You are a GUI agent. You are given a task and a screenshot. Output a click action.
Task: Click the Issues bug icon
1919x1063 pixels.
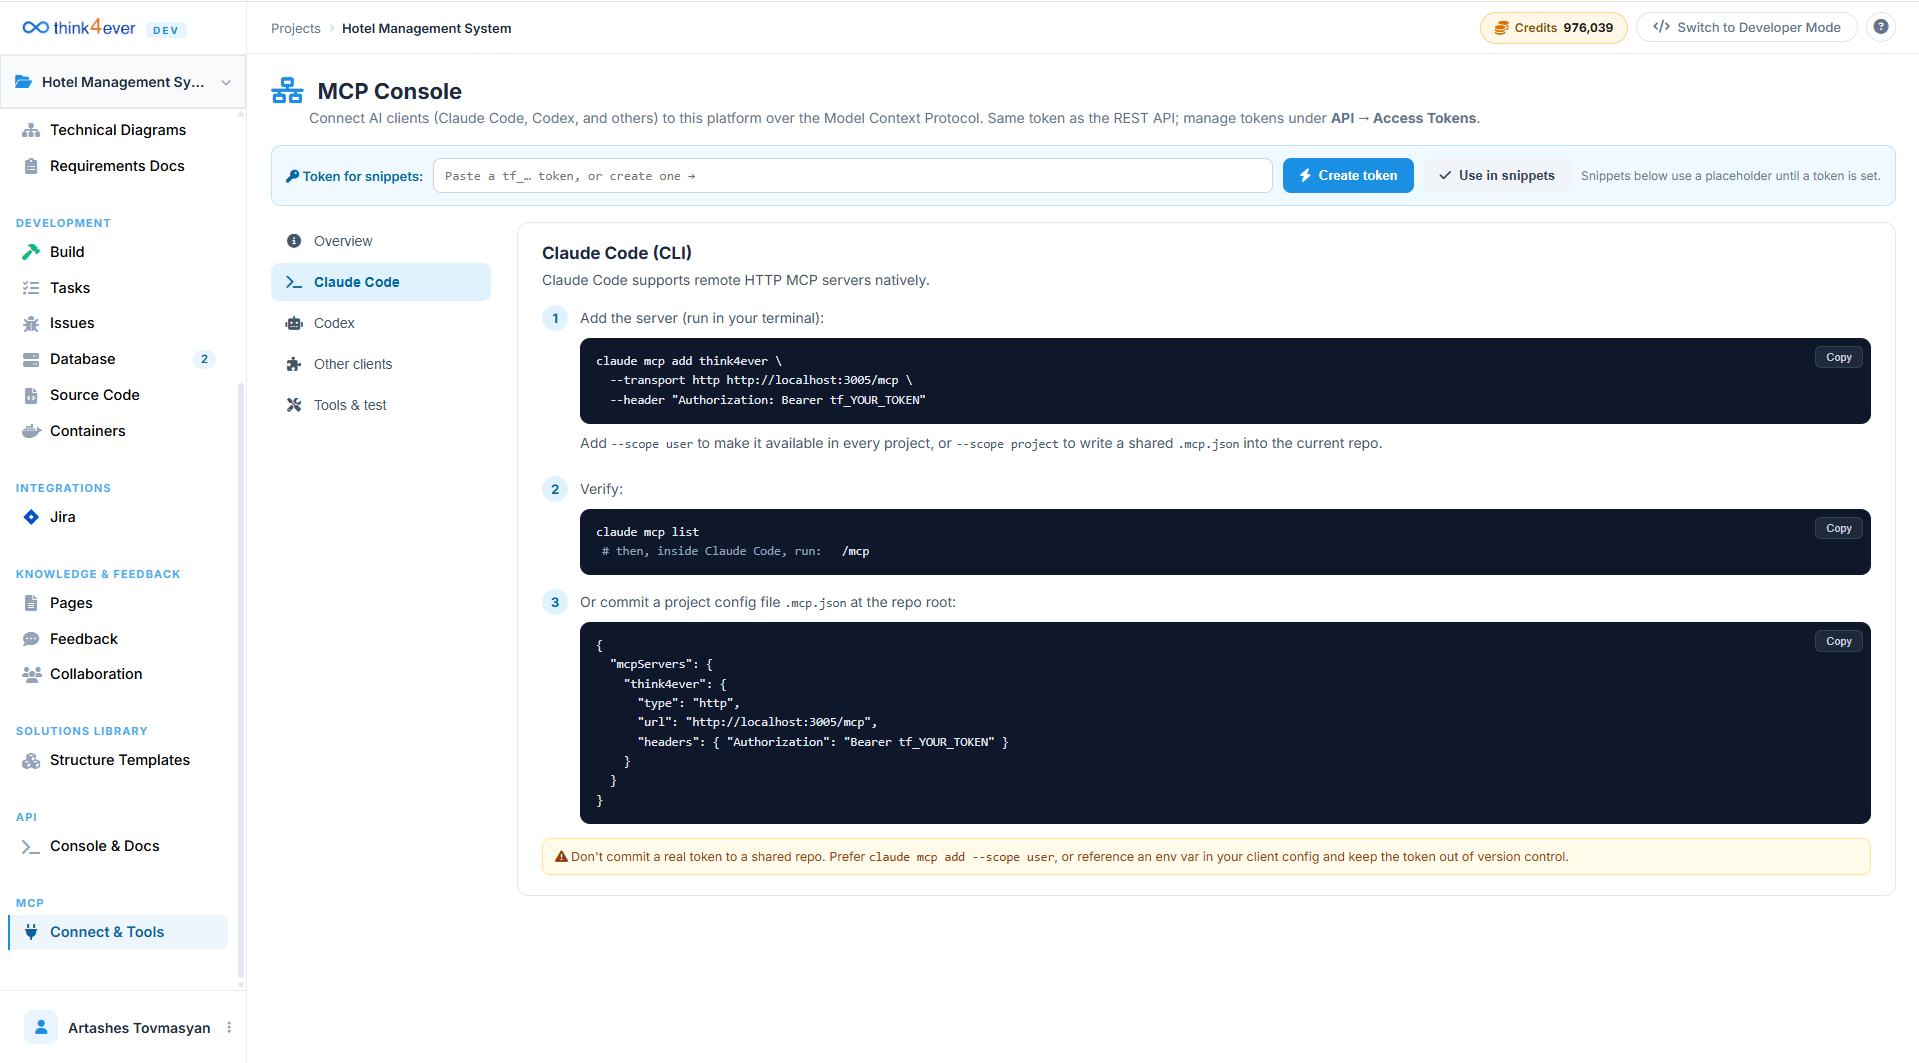[31, 323]
